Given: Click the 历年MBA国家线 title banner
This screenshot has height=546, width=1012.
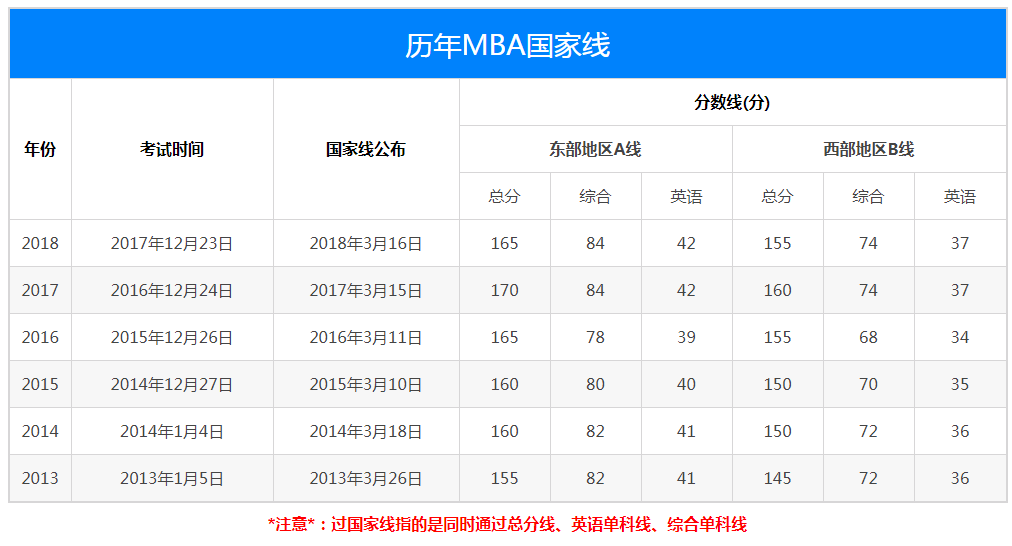Looking at the screenshot, I should point(507,45).
